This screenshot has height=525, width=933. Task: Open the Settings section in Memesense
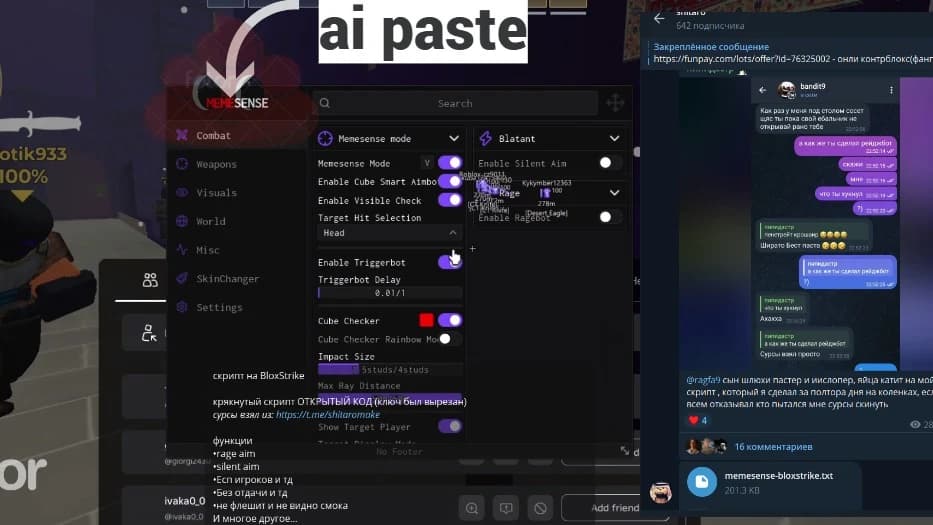(x=219, y=307)
